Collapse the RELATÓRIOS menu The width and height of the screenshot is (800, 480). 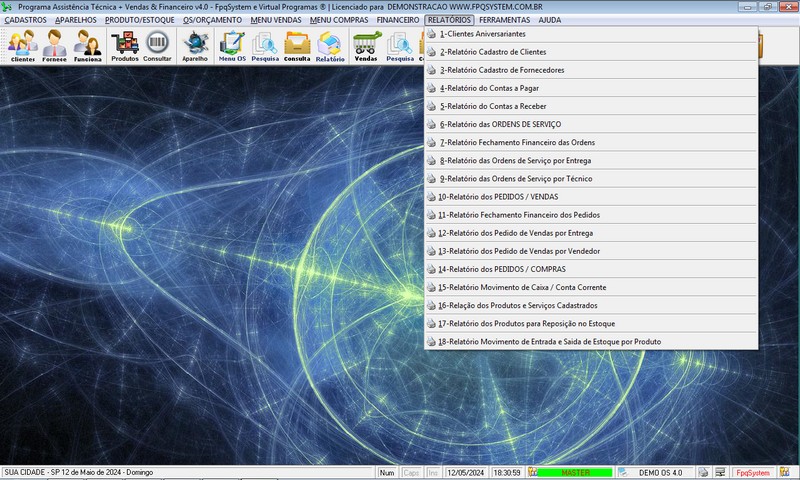[x=449, y=20]
